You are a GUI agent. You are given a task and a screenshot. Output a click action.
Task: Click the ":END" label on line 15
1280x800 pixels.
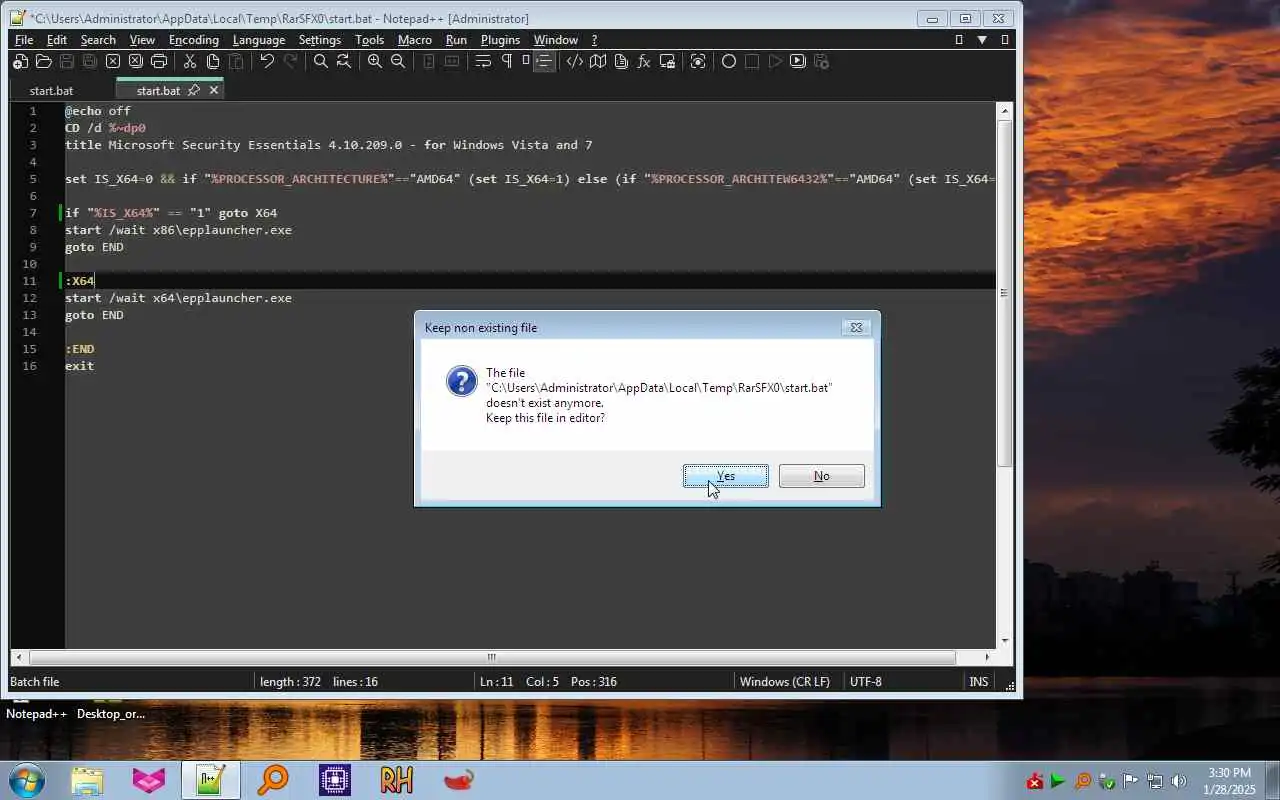tap(80, 349)
